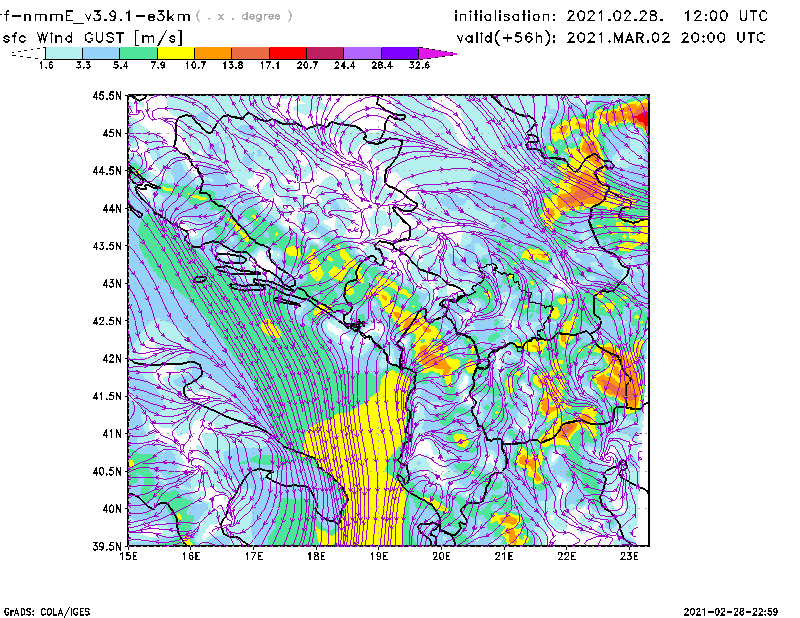Click the magenta arrow tip of the legend
The width and height of the screenshot is (800, 618).
pos(436,53)
